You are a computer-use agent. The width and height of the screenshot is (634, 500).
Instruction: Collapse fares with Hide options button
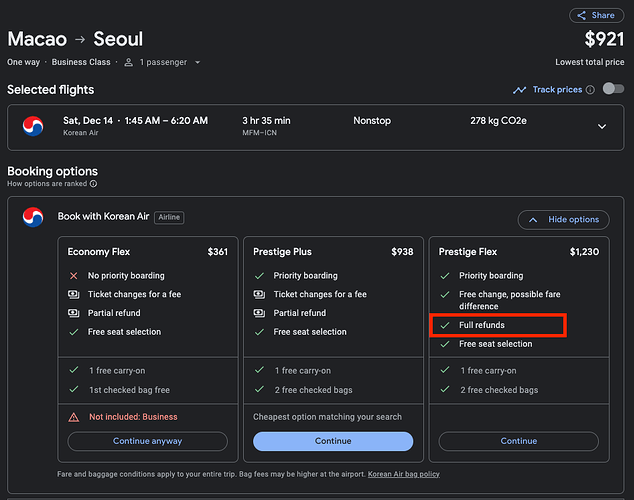click(563, 219)
